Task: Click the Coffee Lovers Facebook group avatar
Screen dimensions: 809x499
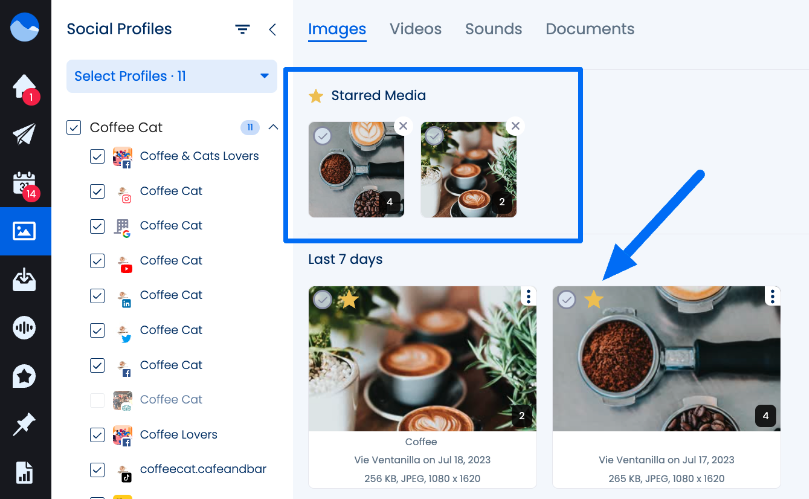Action: tap(122, 436)
